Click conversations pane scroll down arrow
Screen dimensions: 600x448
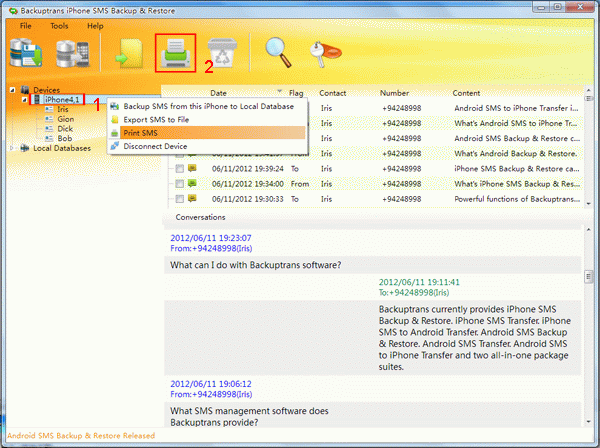pos(589,422)
